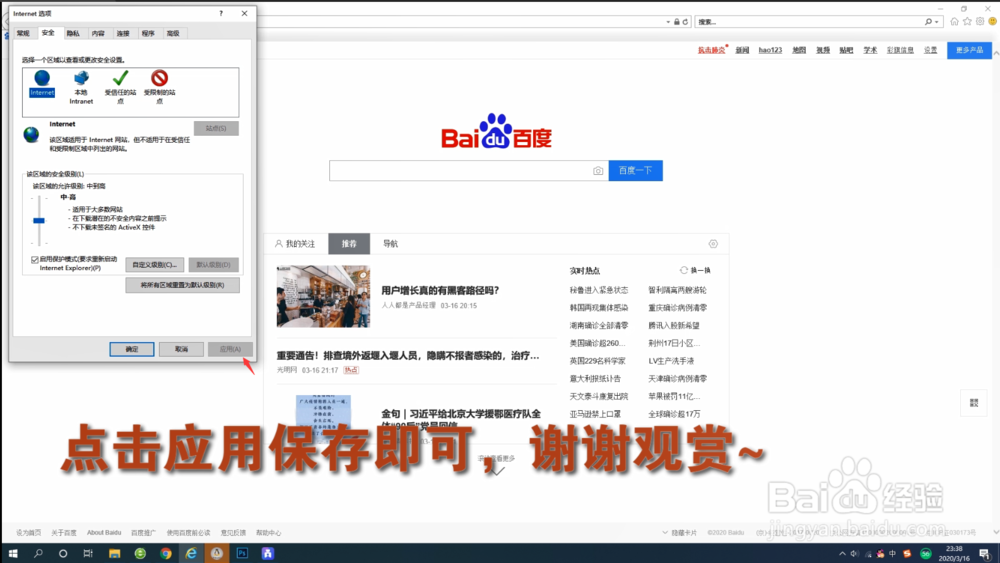Select the 推荐 tab on Baidu
The image size is (1000, 563).
pos(349,244)
